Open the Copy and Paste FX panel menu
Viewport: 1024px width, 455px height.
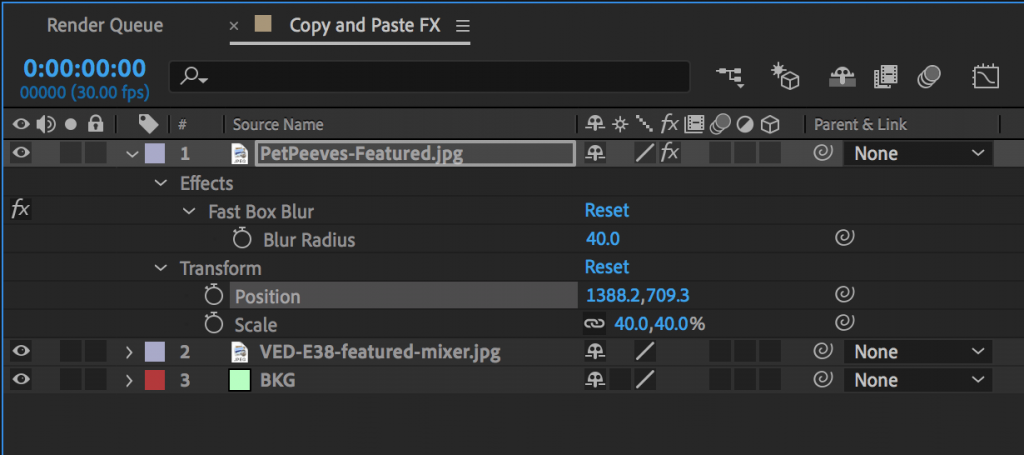coord(462,26)
